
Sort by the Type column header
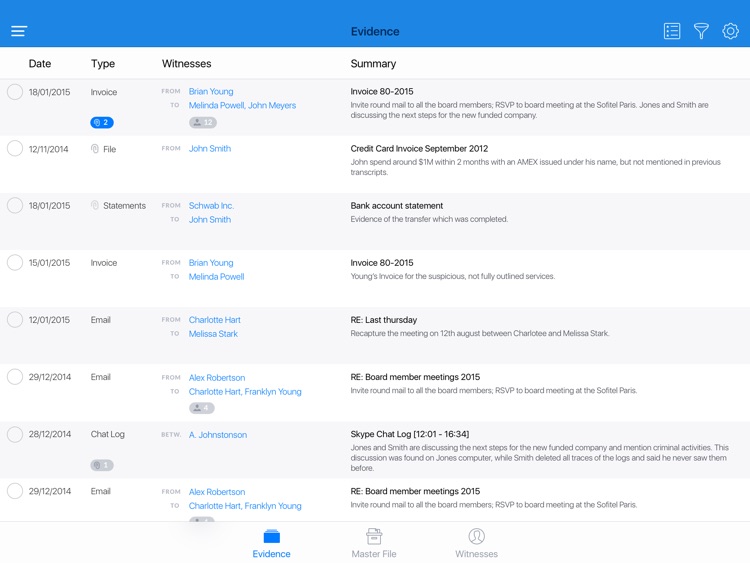click(x=103, y=64)
